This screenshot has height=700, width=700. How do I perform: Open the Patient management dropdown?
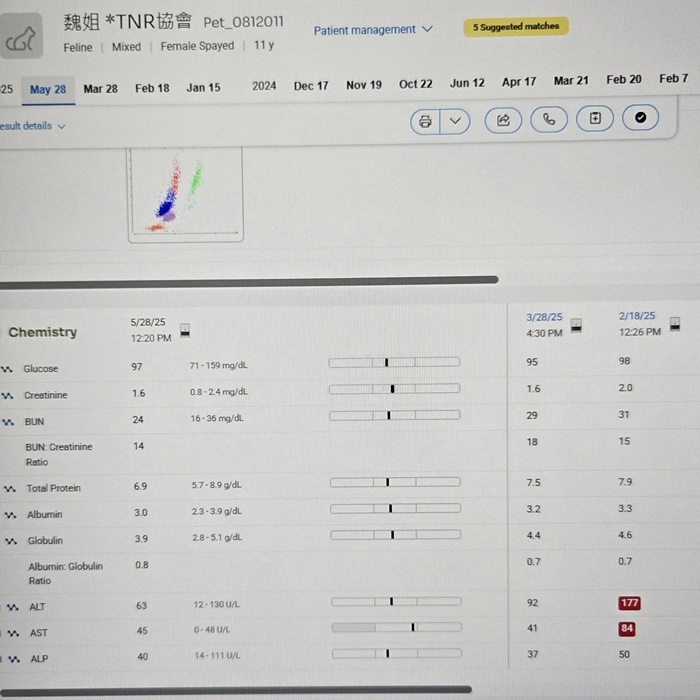coord(373,30)
